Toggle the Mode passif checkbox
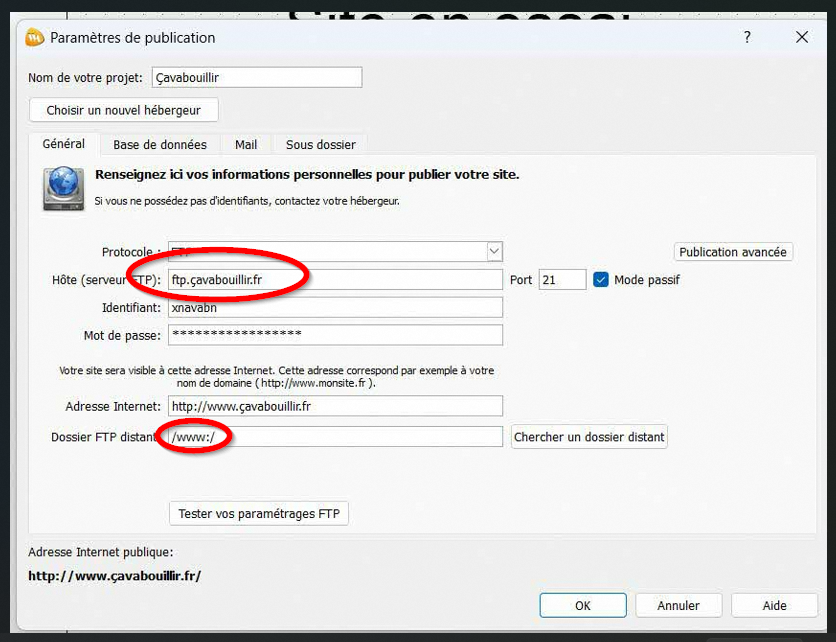This screenshot has height=642, width=836. [601, 280]
